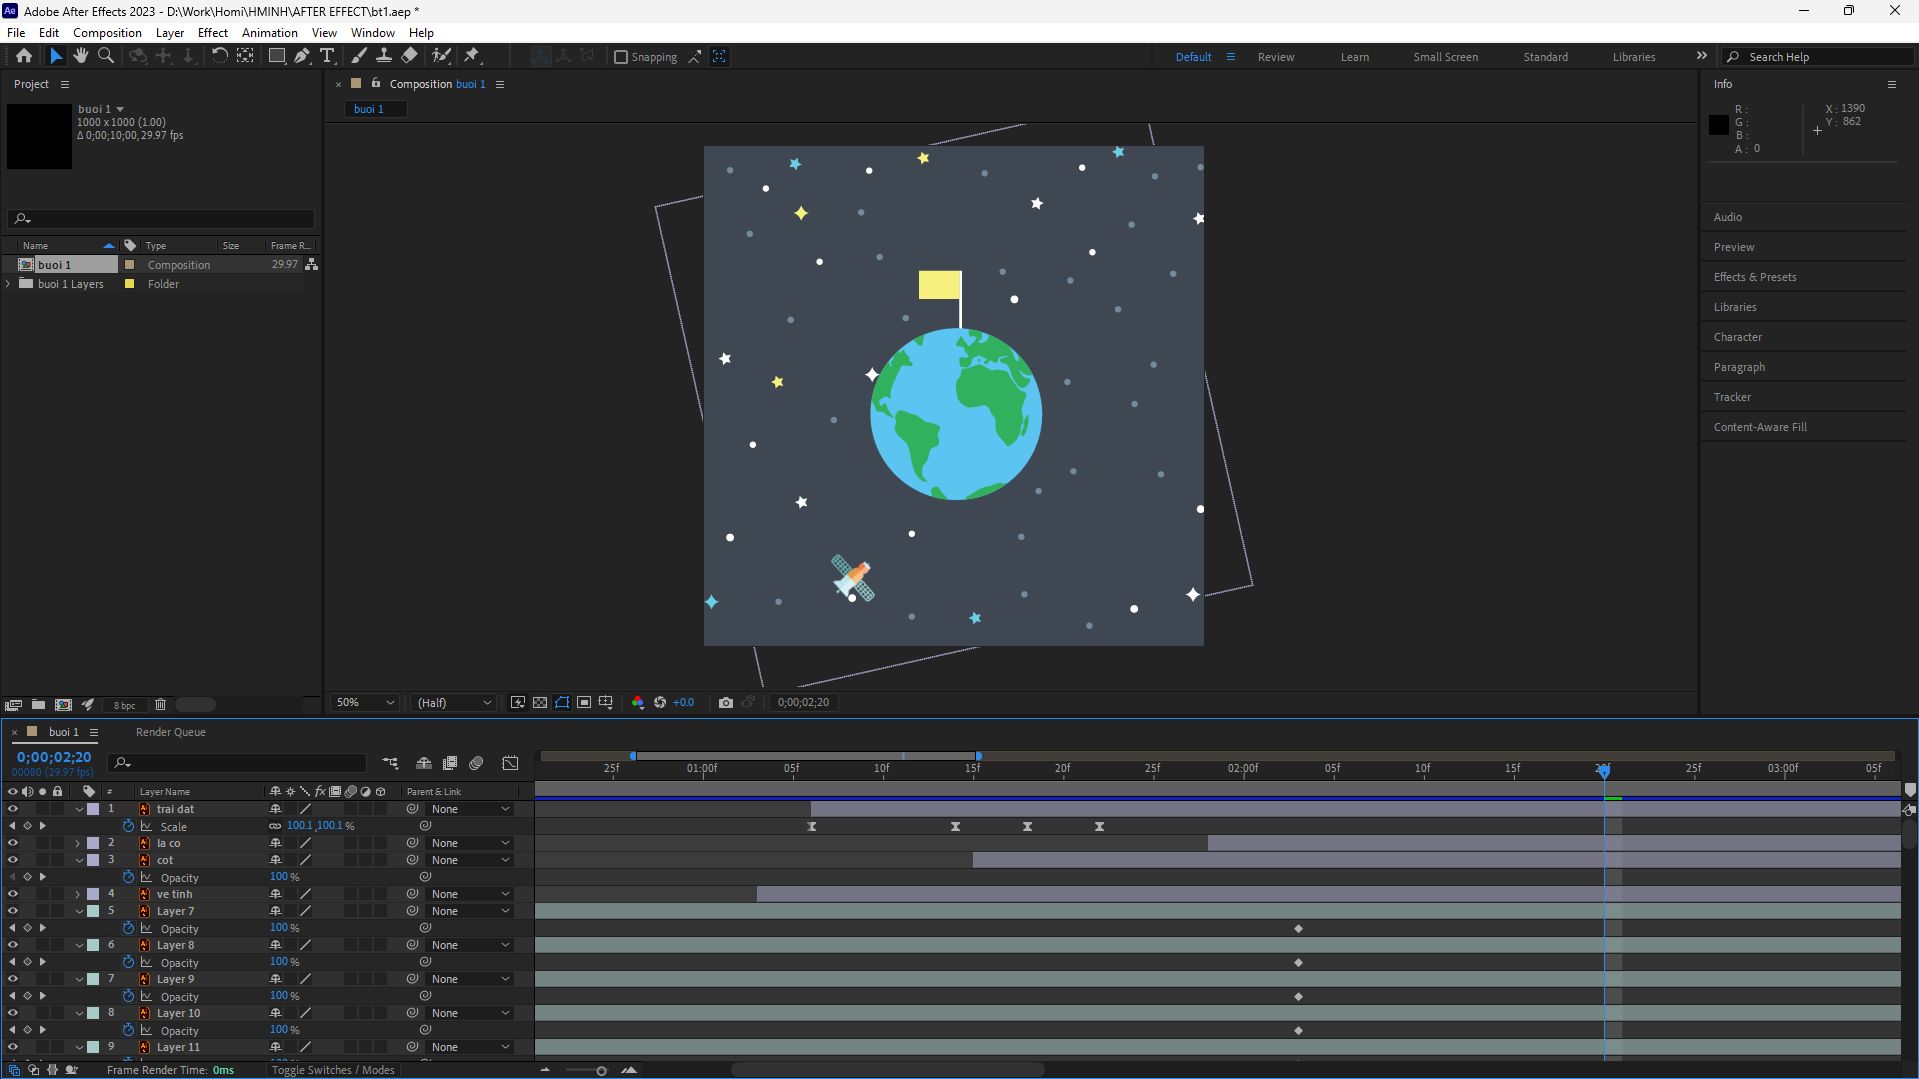The height and width of the screenshot is (1079, 1919).
Task: Select the Hand tool
Action: coord(81,57)
